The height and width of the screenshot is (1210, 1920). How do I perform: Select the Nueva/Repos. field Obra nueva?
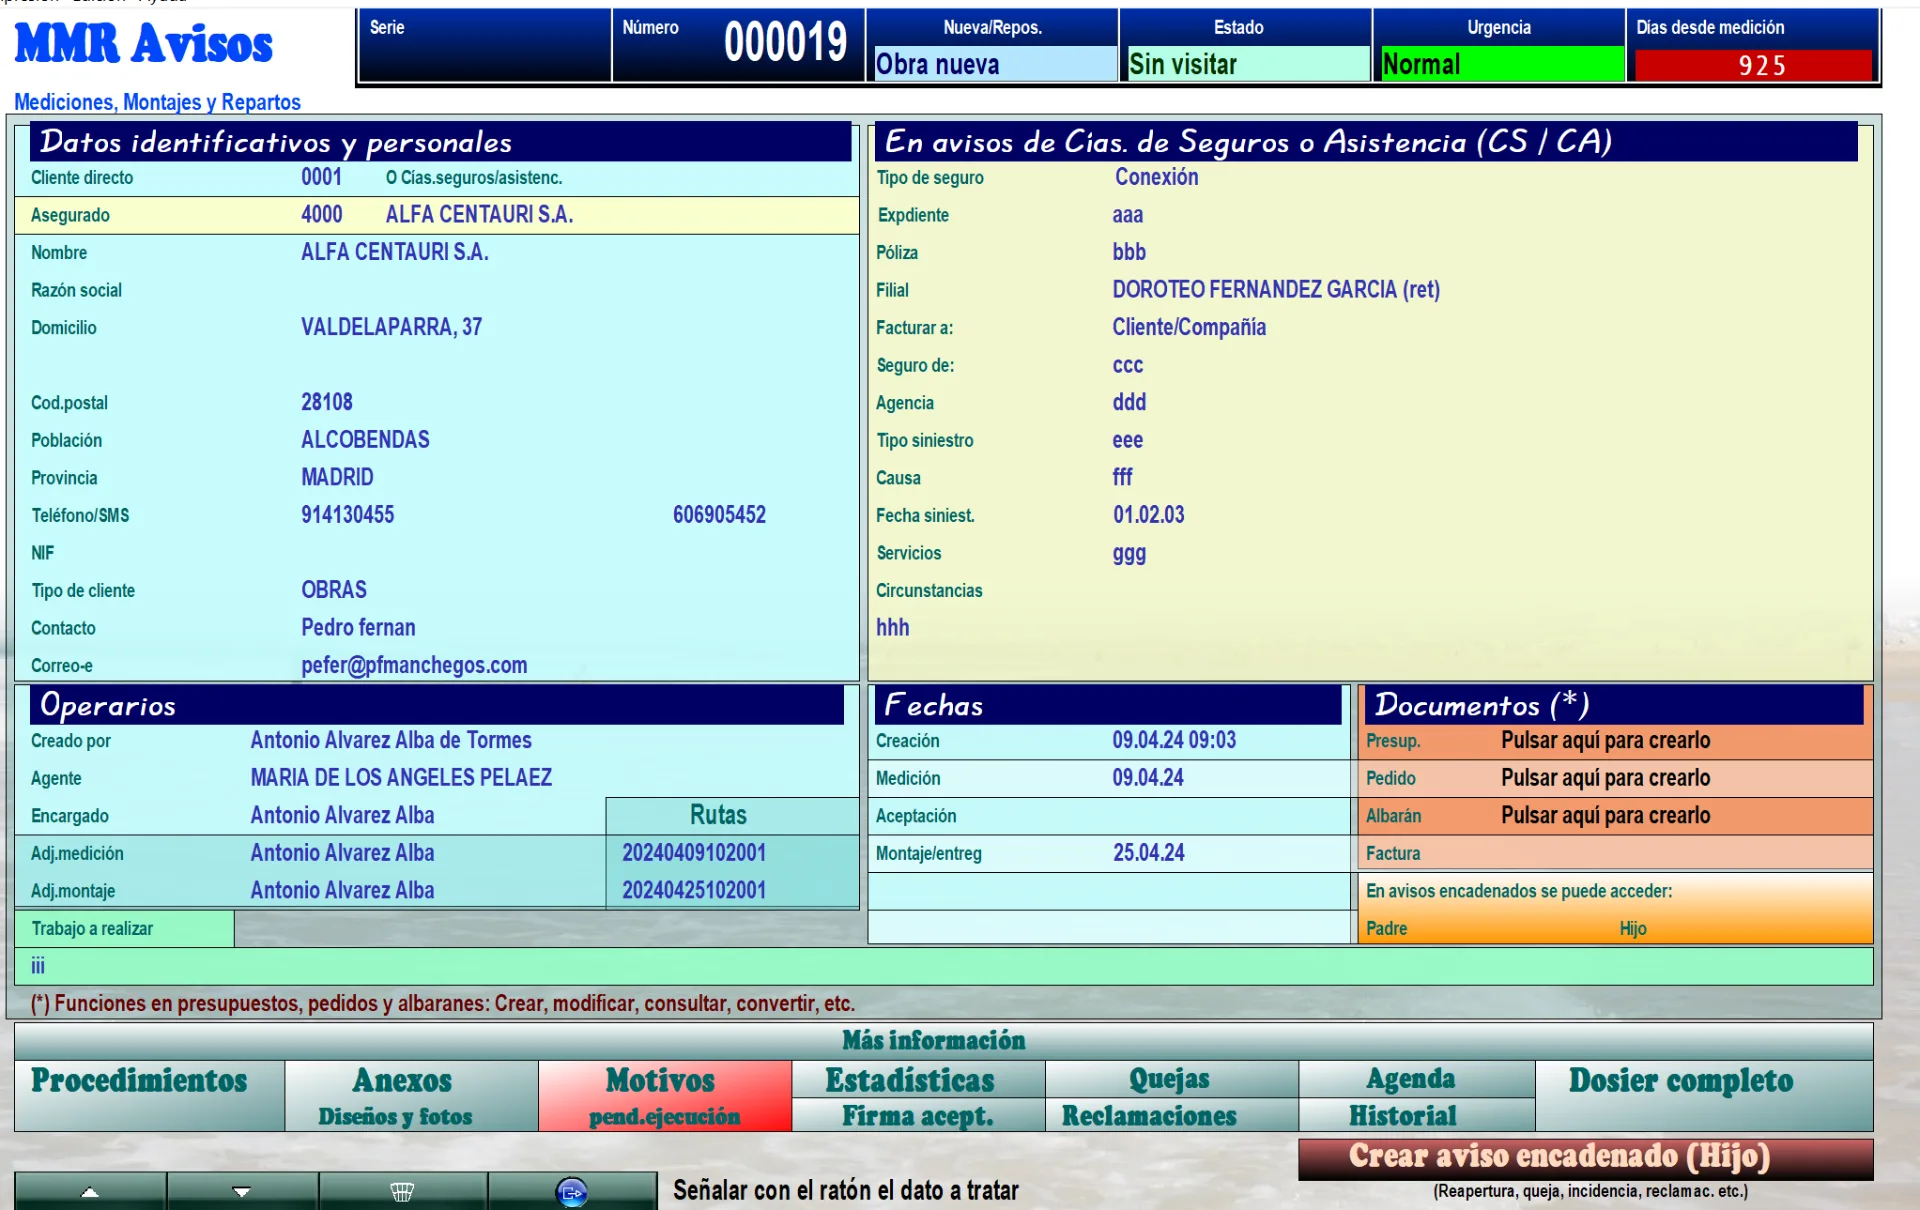[x=994, y=64]
